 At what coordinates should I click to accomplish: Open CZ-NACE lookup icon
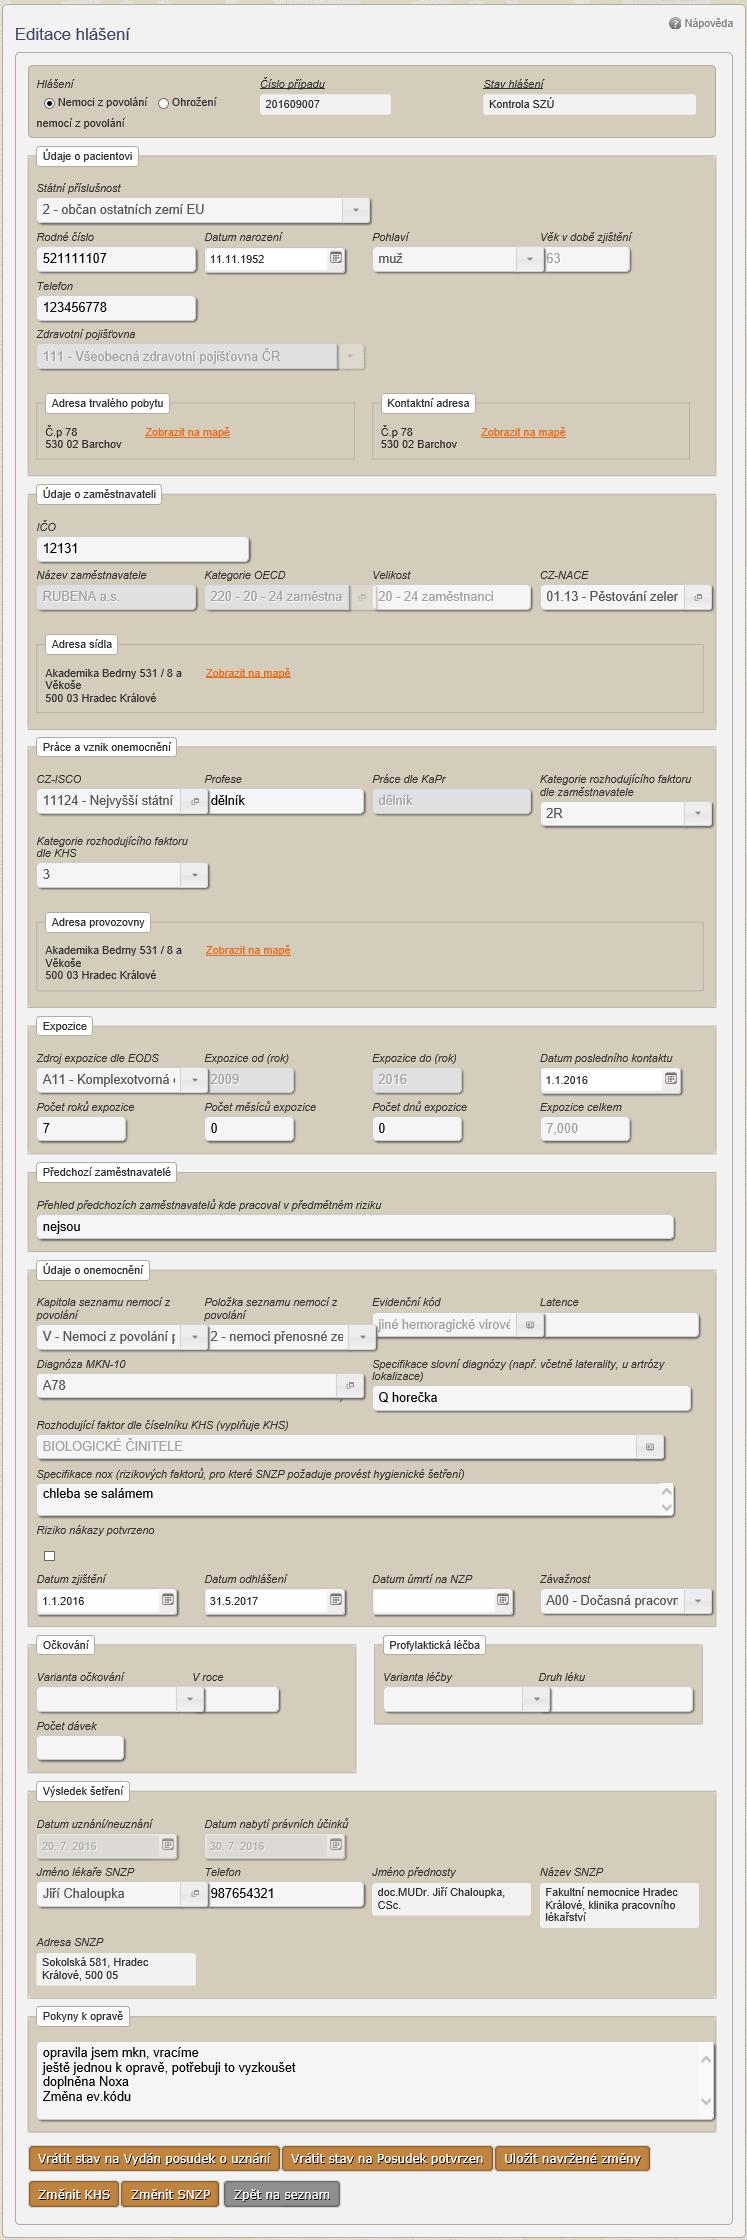click(x=698, y=597)
